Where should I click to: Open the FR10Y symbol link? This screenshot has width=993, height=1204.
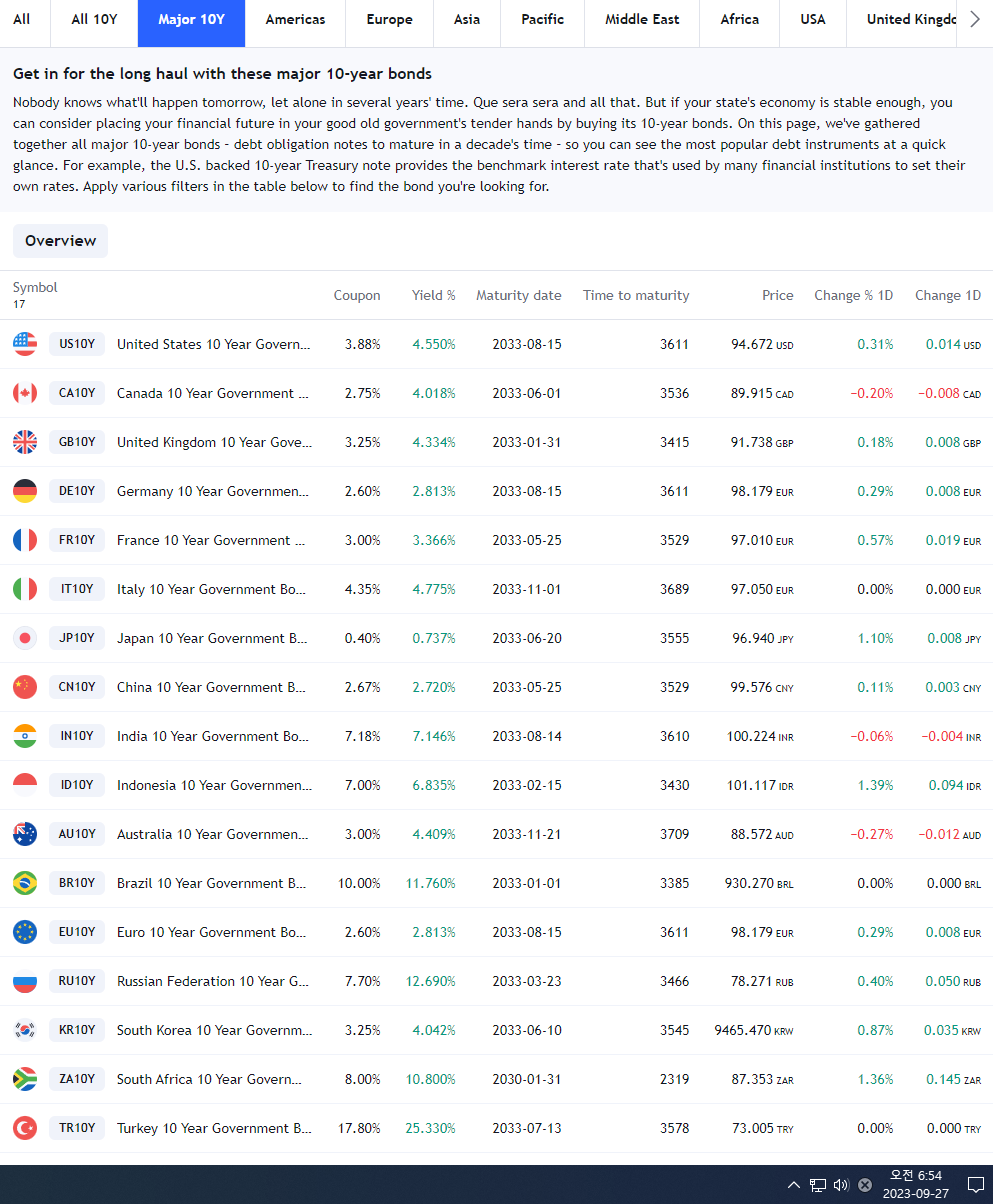click(x=77, y=540)
